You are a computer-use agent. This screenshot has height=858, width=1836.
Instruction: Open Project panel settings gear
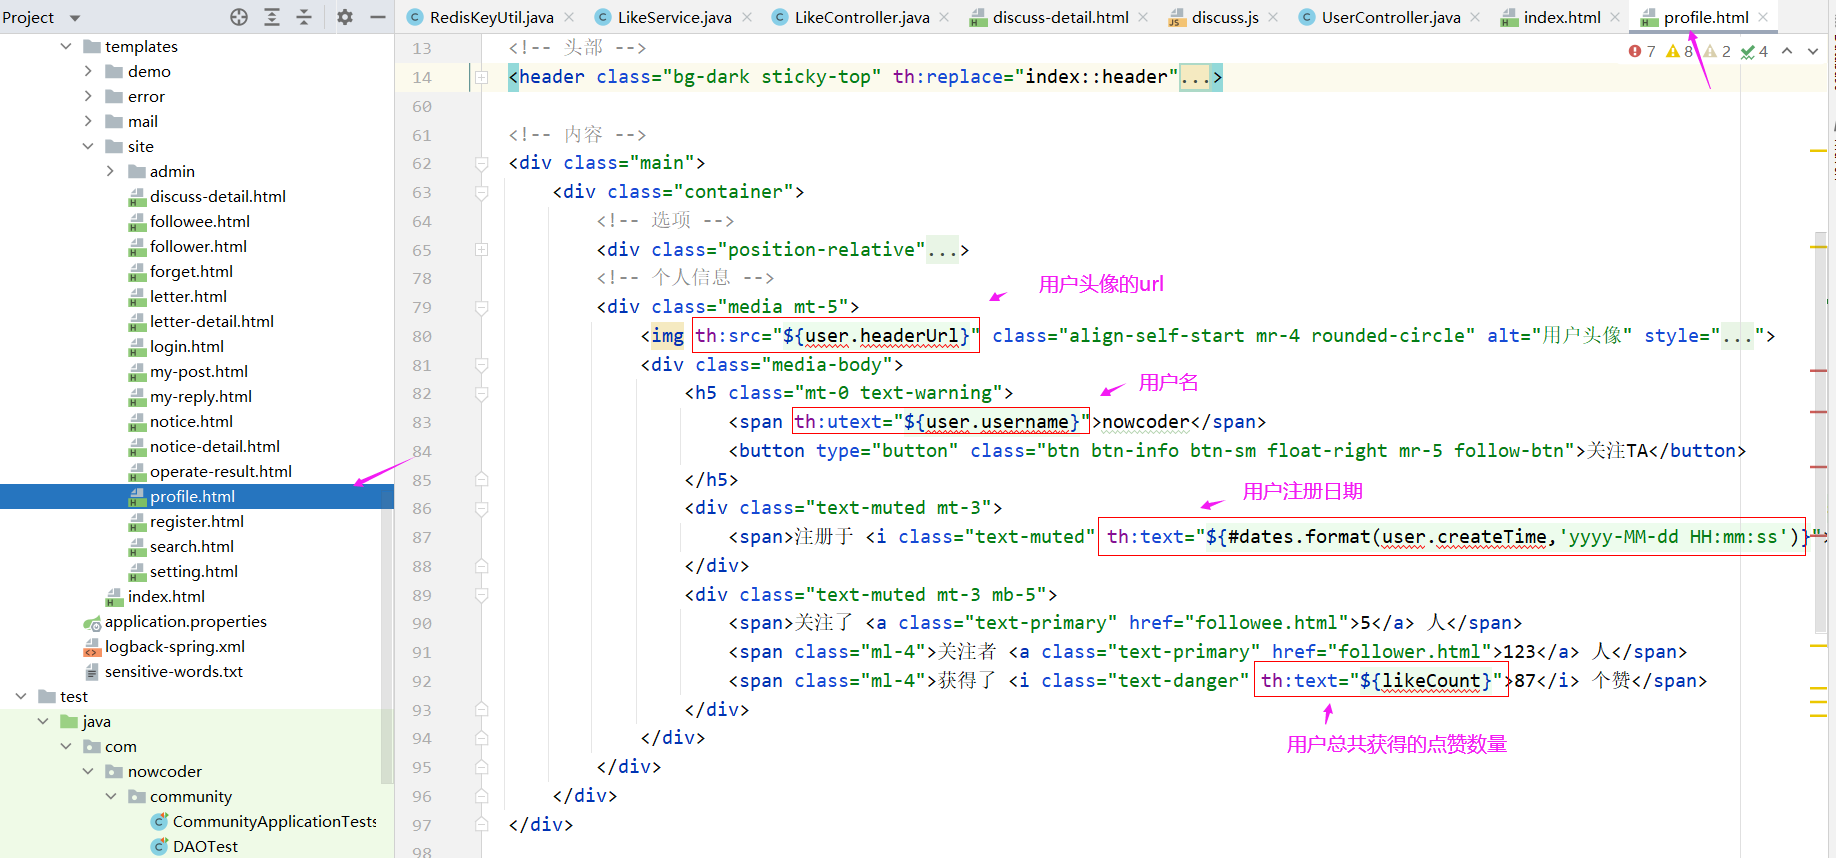click(345, 17)
